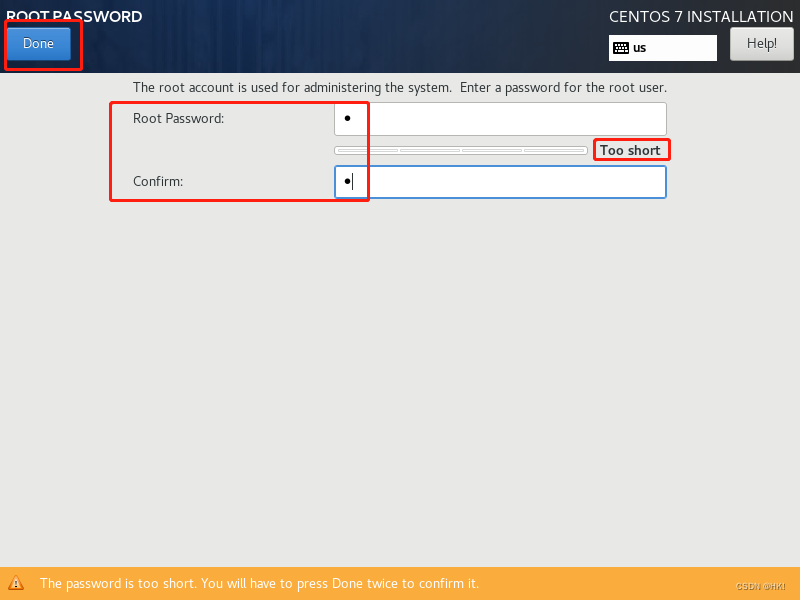The width and height of the screenshot is (800, 600).
Task: Open the Help! button
Action: point(761,44)
